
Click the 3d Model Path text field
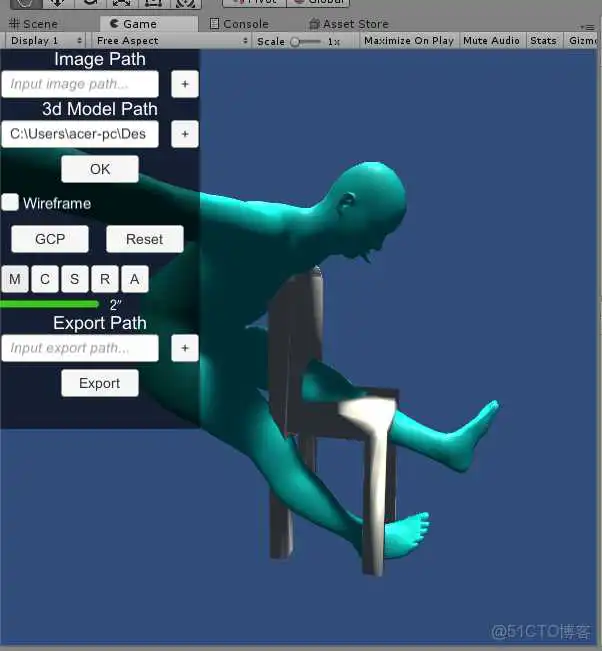click(x=80, y=134)
